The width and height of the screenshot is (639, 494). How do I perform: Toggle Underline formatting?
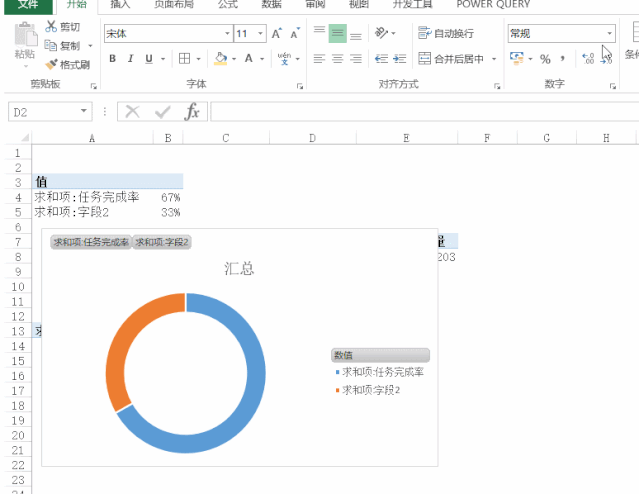tap(149, 59)
